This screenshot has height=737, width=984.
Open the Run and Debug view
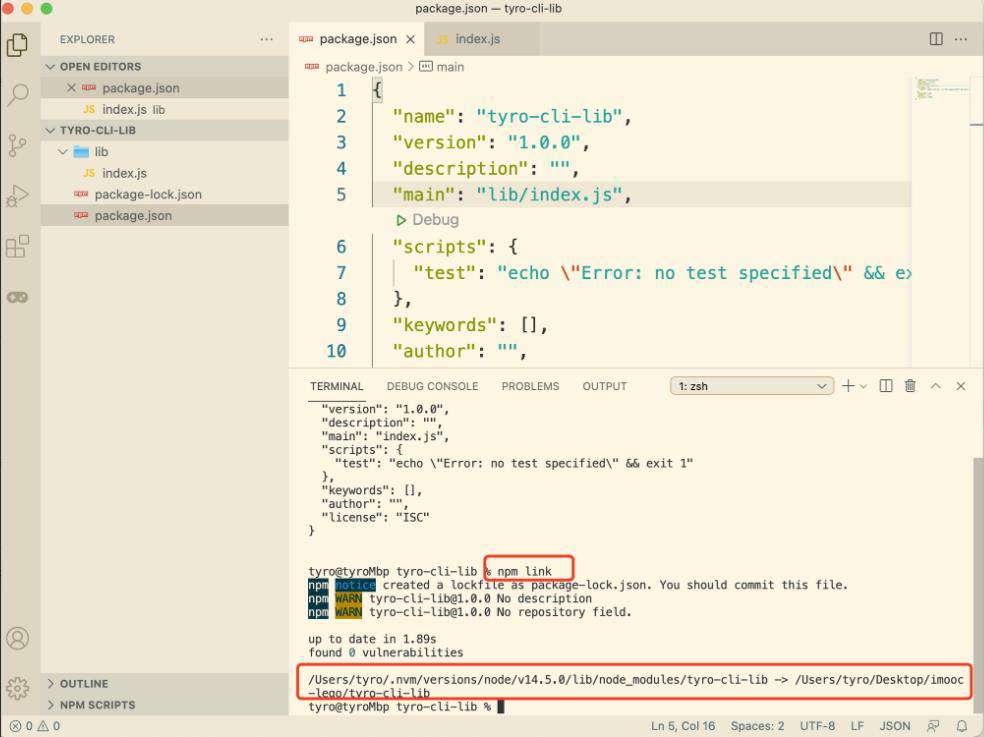(x=18, y=196)
